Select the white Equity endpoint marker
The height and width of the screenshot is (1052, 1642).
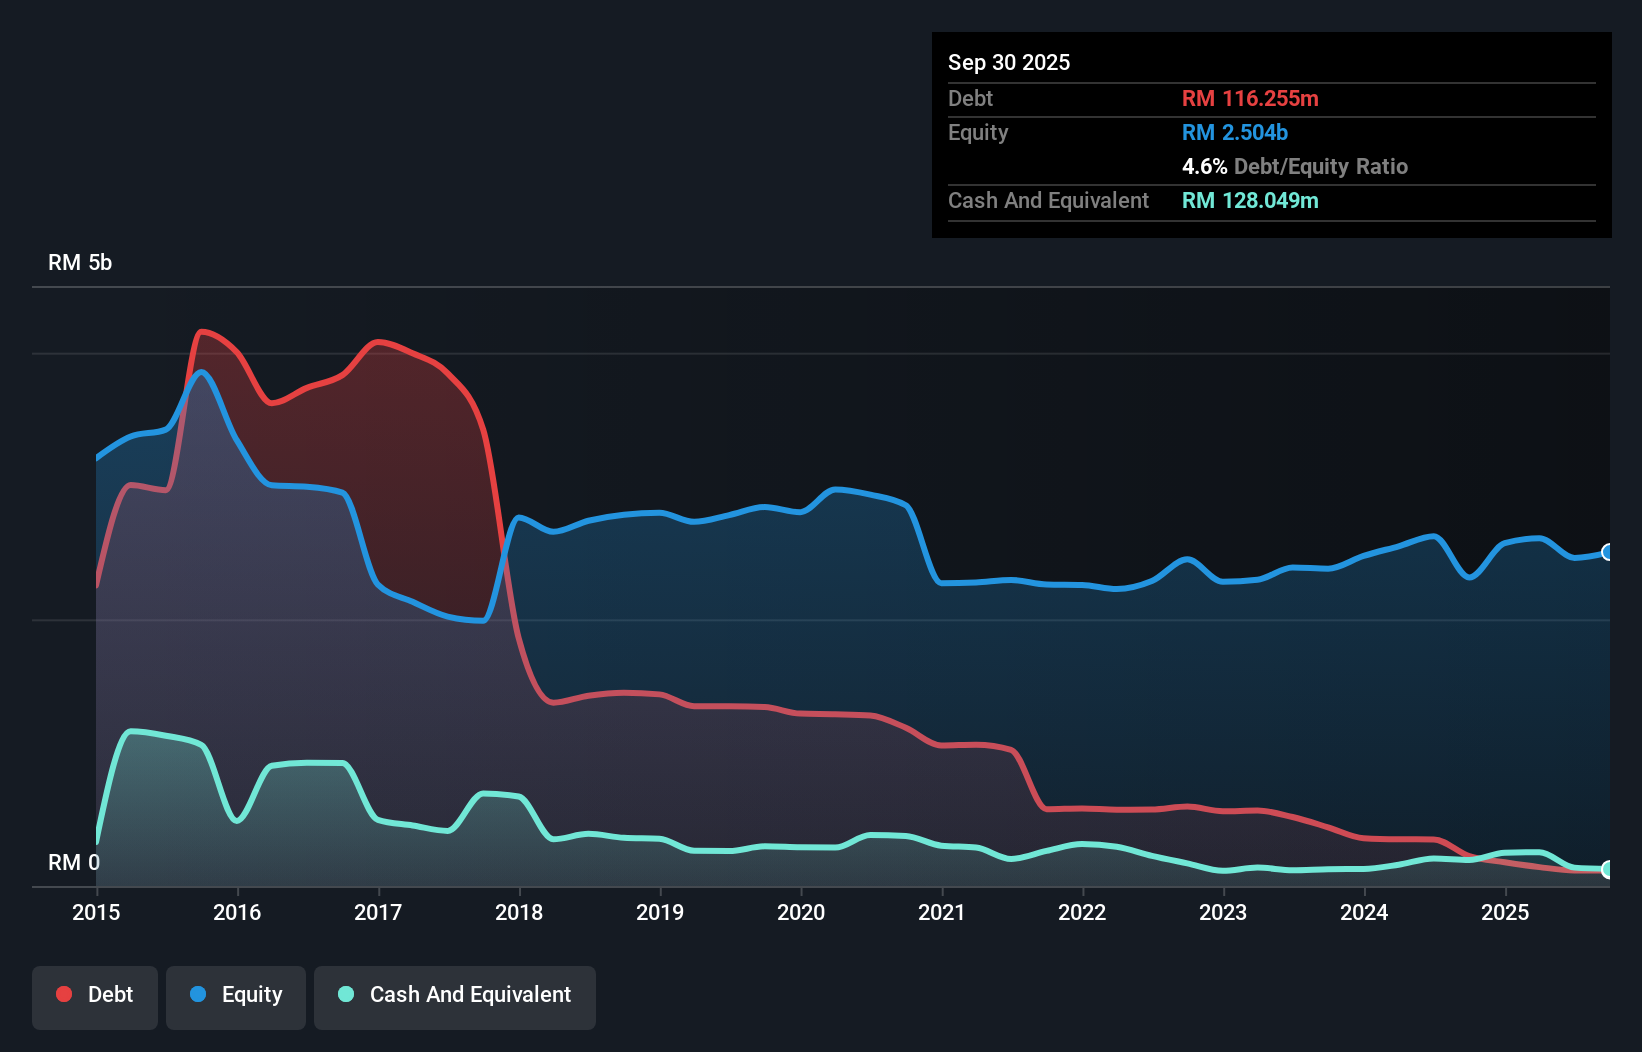(x=1608, y=551)
